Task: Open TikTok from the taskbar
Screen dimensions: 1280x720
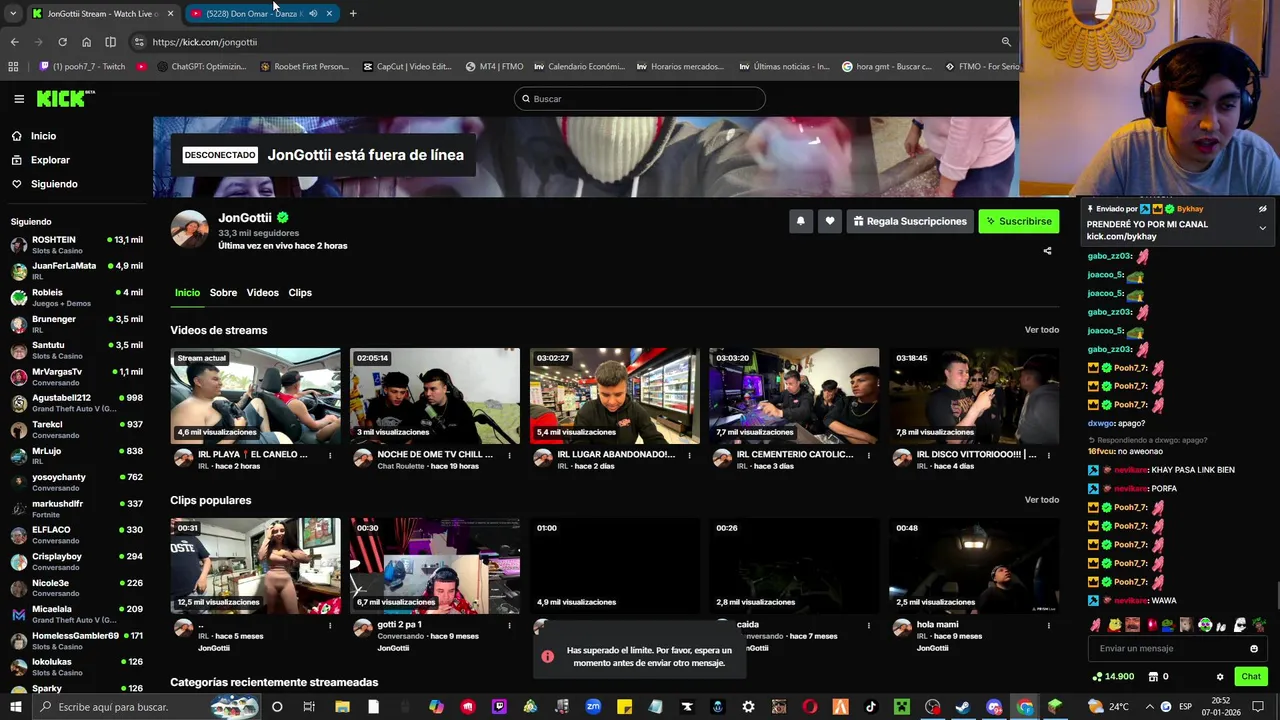Action: tap(870, 707)
